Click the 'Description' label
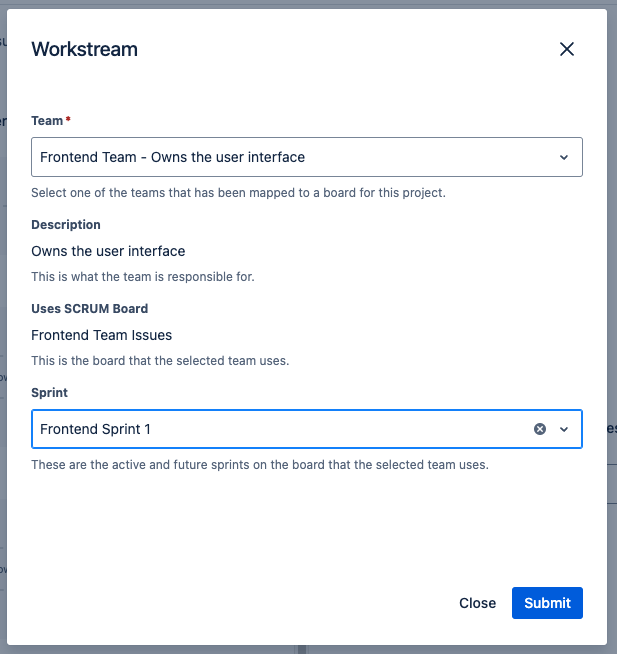617x654 pixels. click(66, 224)
